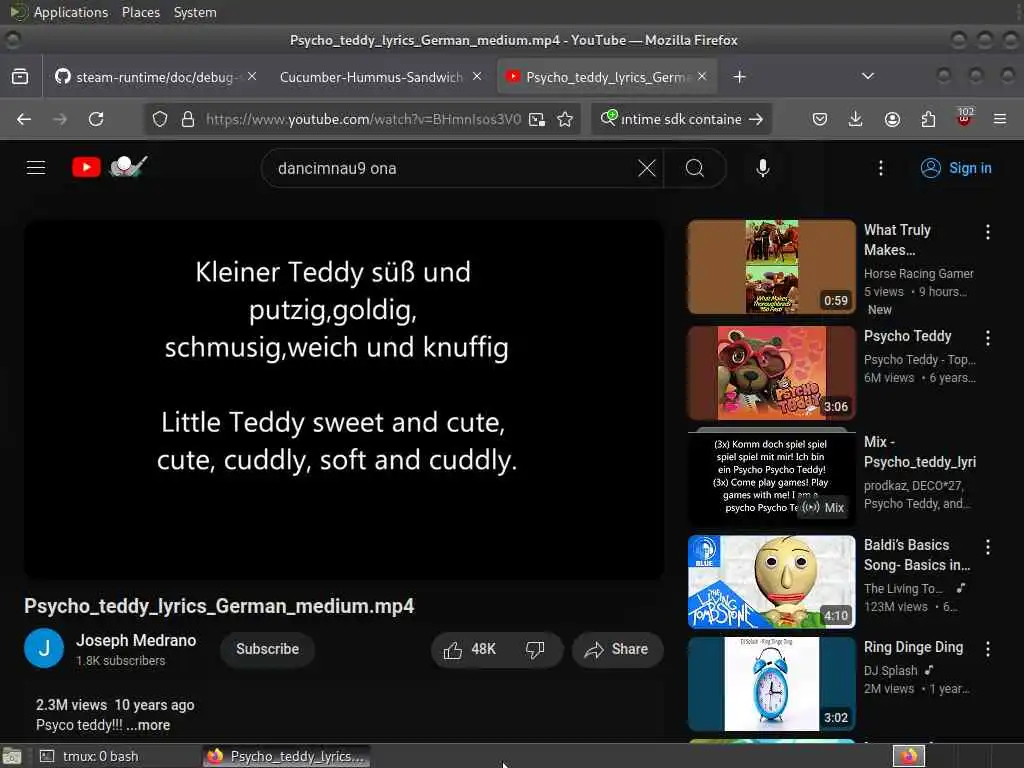The width and height of the screenshot is (1024, 768).
Task: Open YouTube settings three-dot menu
Action: (x=880, y=168)
